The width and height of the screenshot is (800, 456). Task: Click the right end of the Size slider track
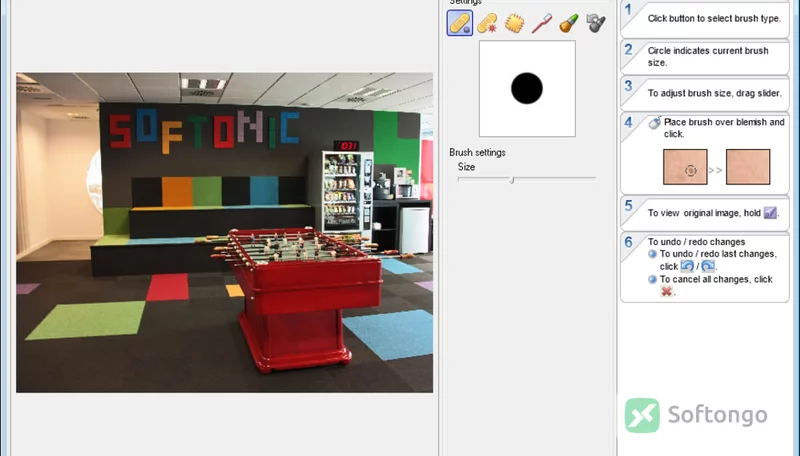(594, 179)
